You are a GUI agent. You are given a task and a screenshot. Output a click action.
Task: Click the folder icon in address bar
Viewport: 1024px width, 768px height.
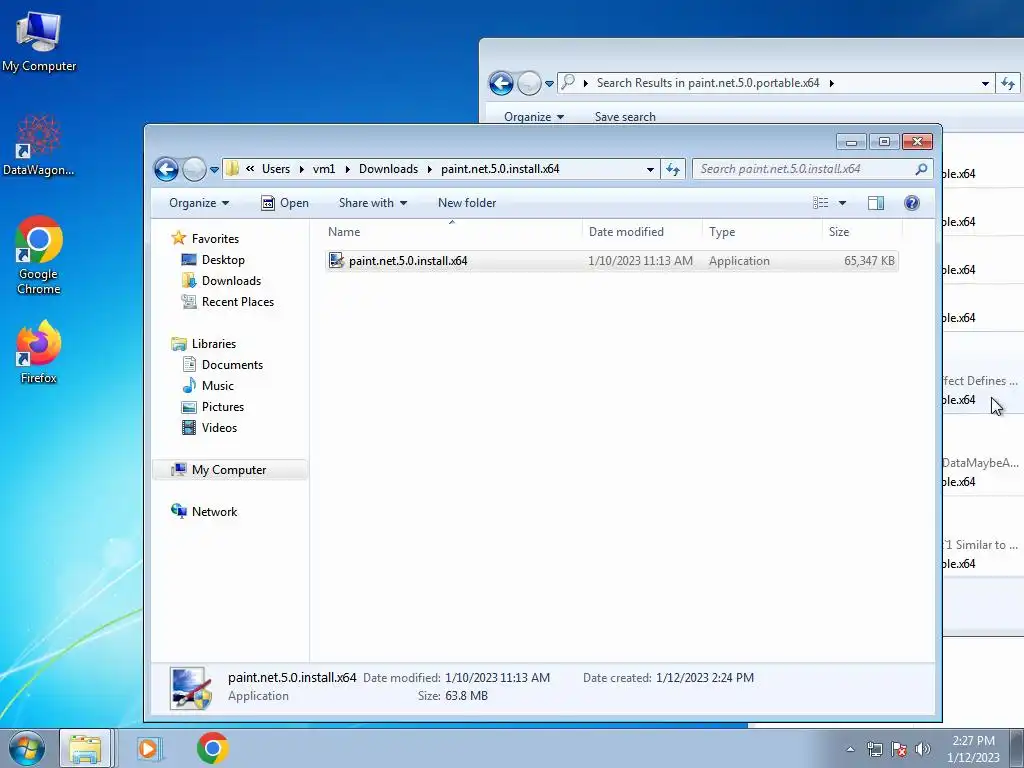point(232,169)
